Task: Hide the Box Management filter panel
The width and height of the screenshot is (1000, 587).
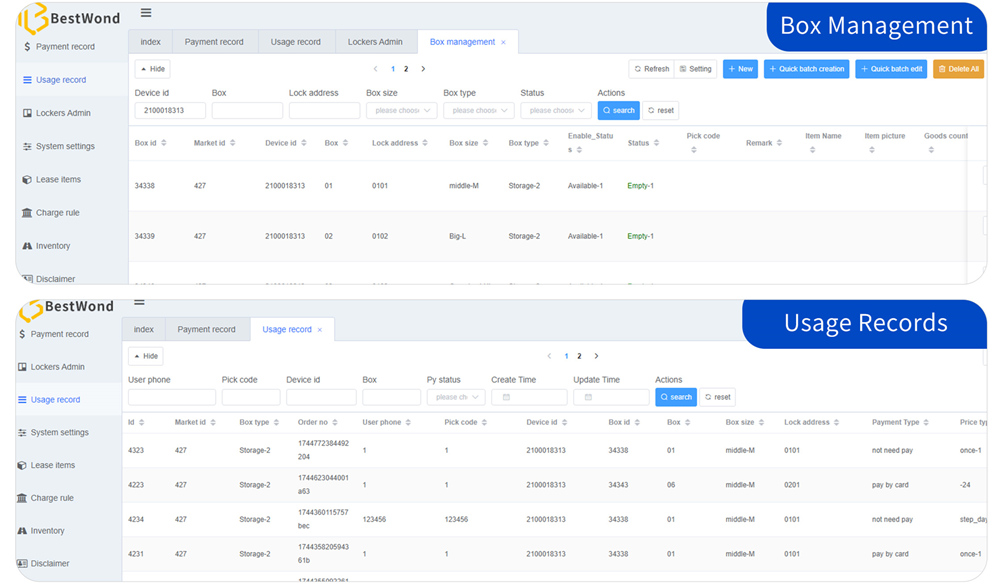Action: pyautogui.click(x=152, y=69)
